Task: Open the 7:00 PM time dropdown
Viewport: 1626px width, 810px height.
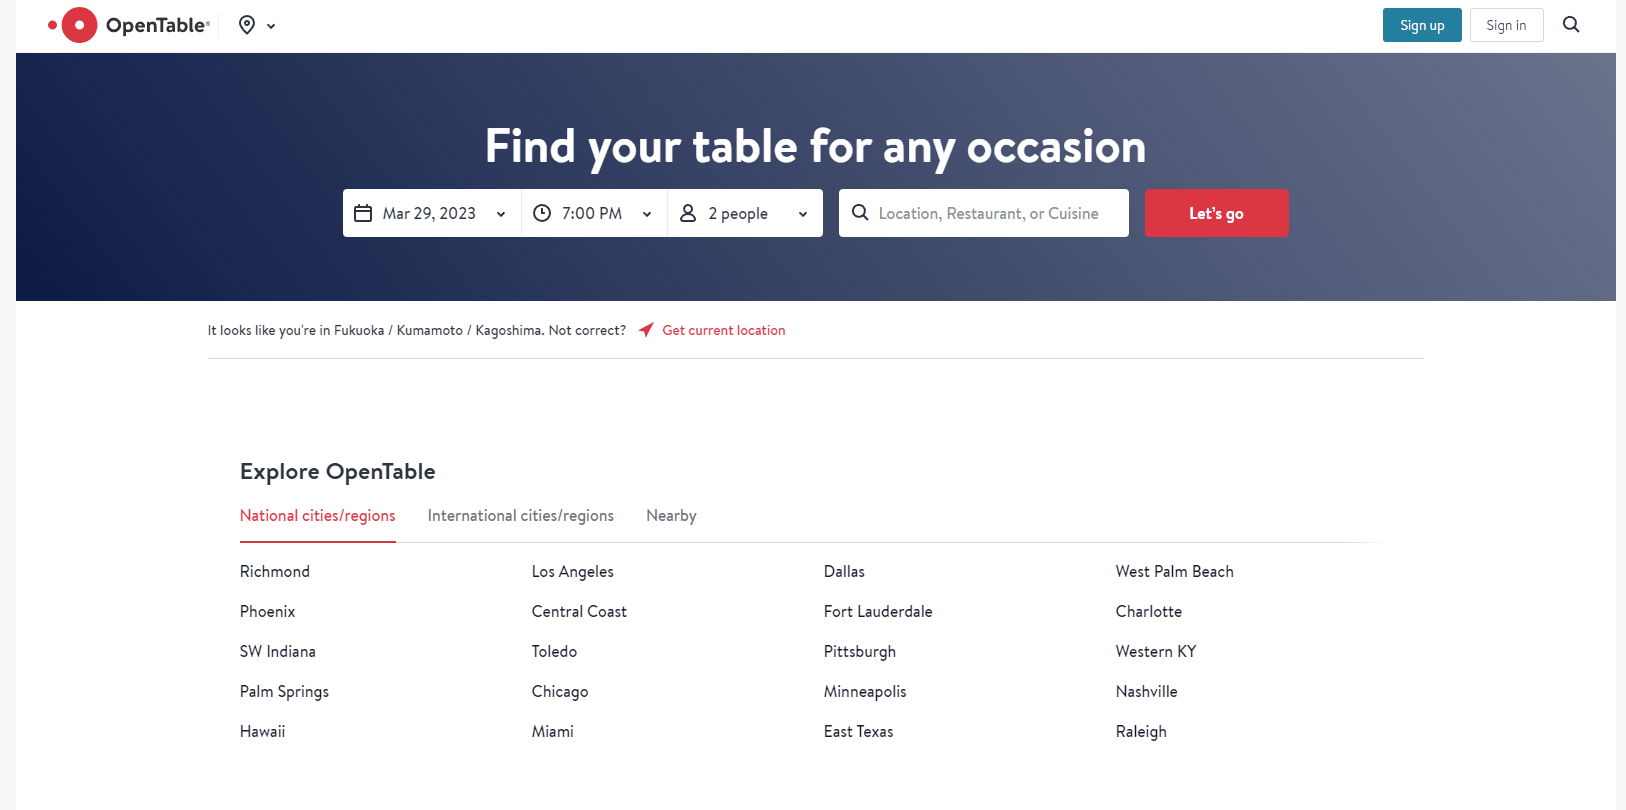Action: [594, 213]
